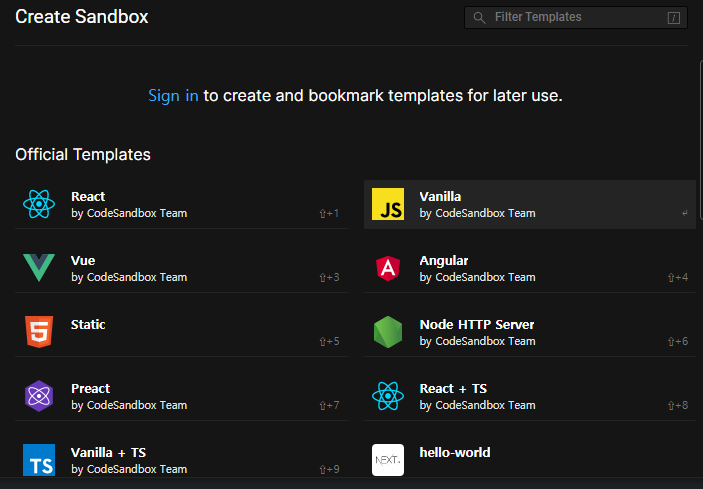703x489 pixels.
Task: Select the Vue template title
Action: tap(83, 260)
